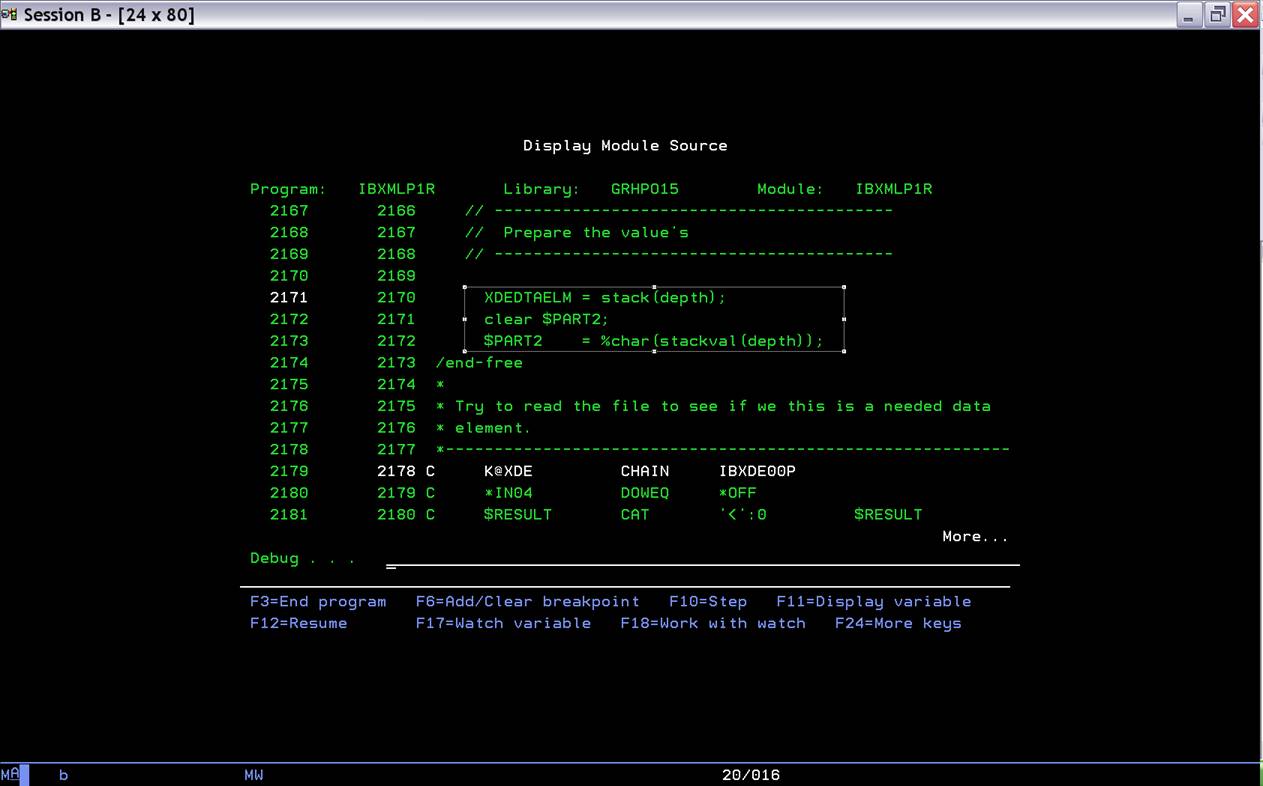Screen dimensions: 1263x786
Task: Click the Program name IBXMLP1R
Action: 397,189
